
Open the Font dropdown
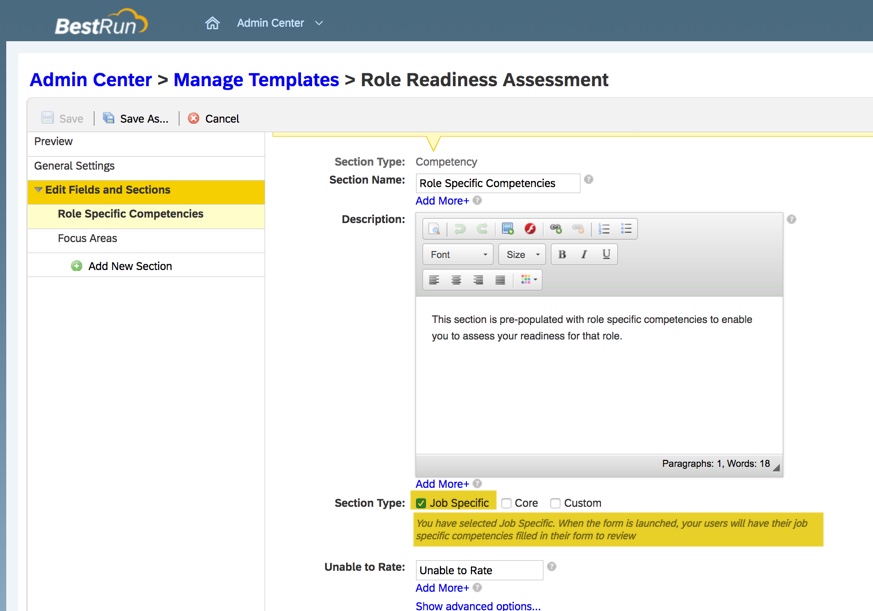point(458,255)
